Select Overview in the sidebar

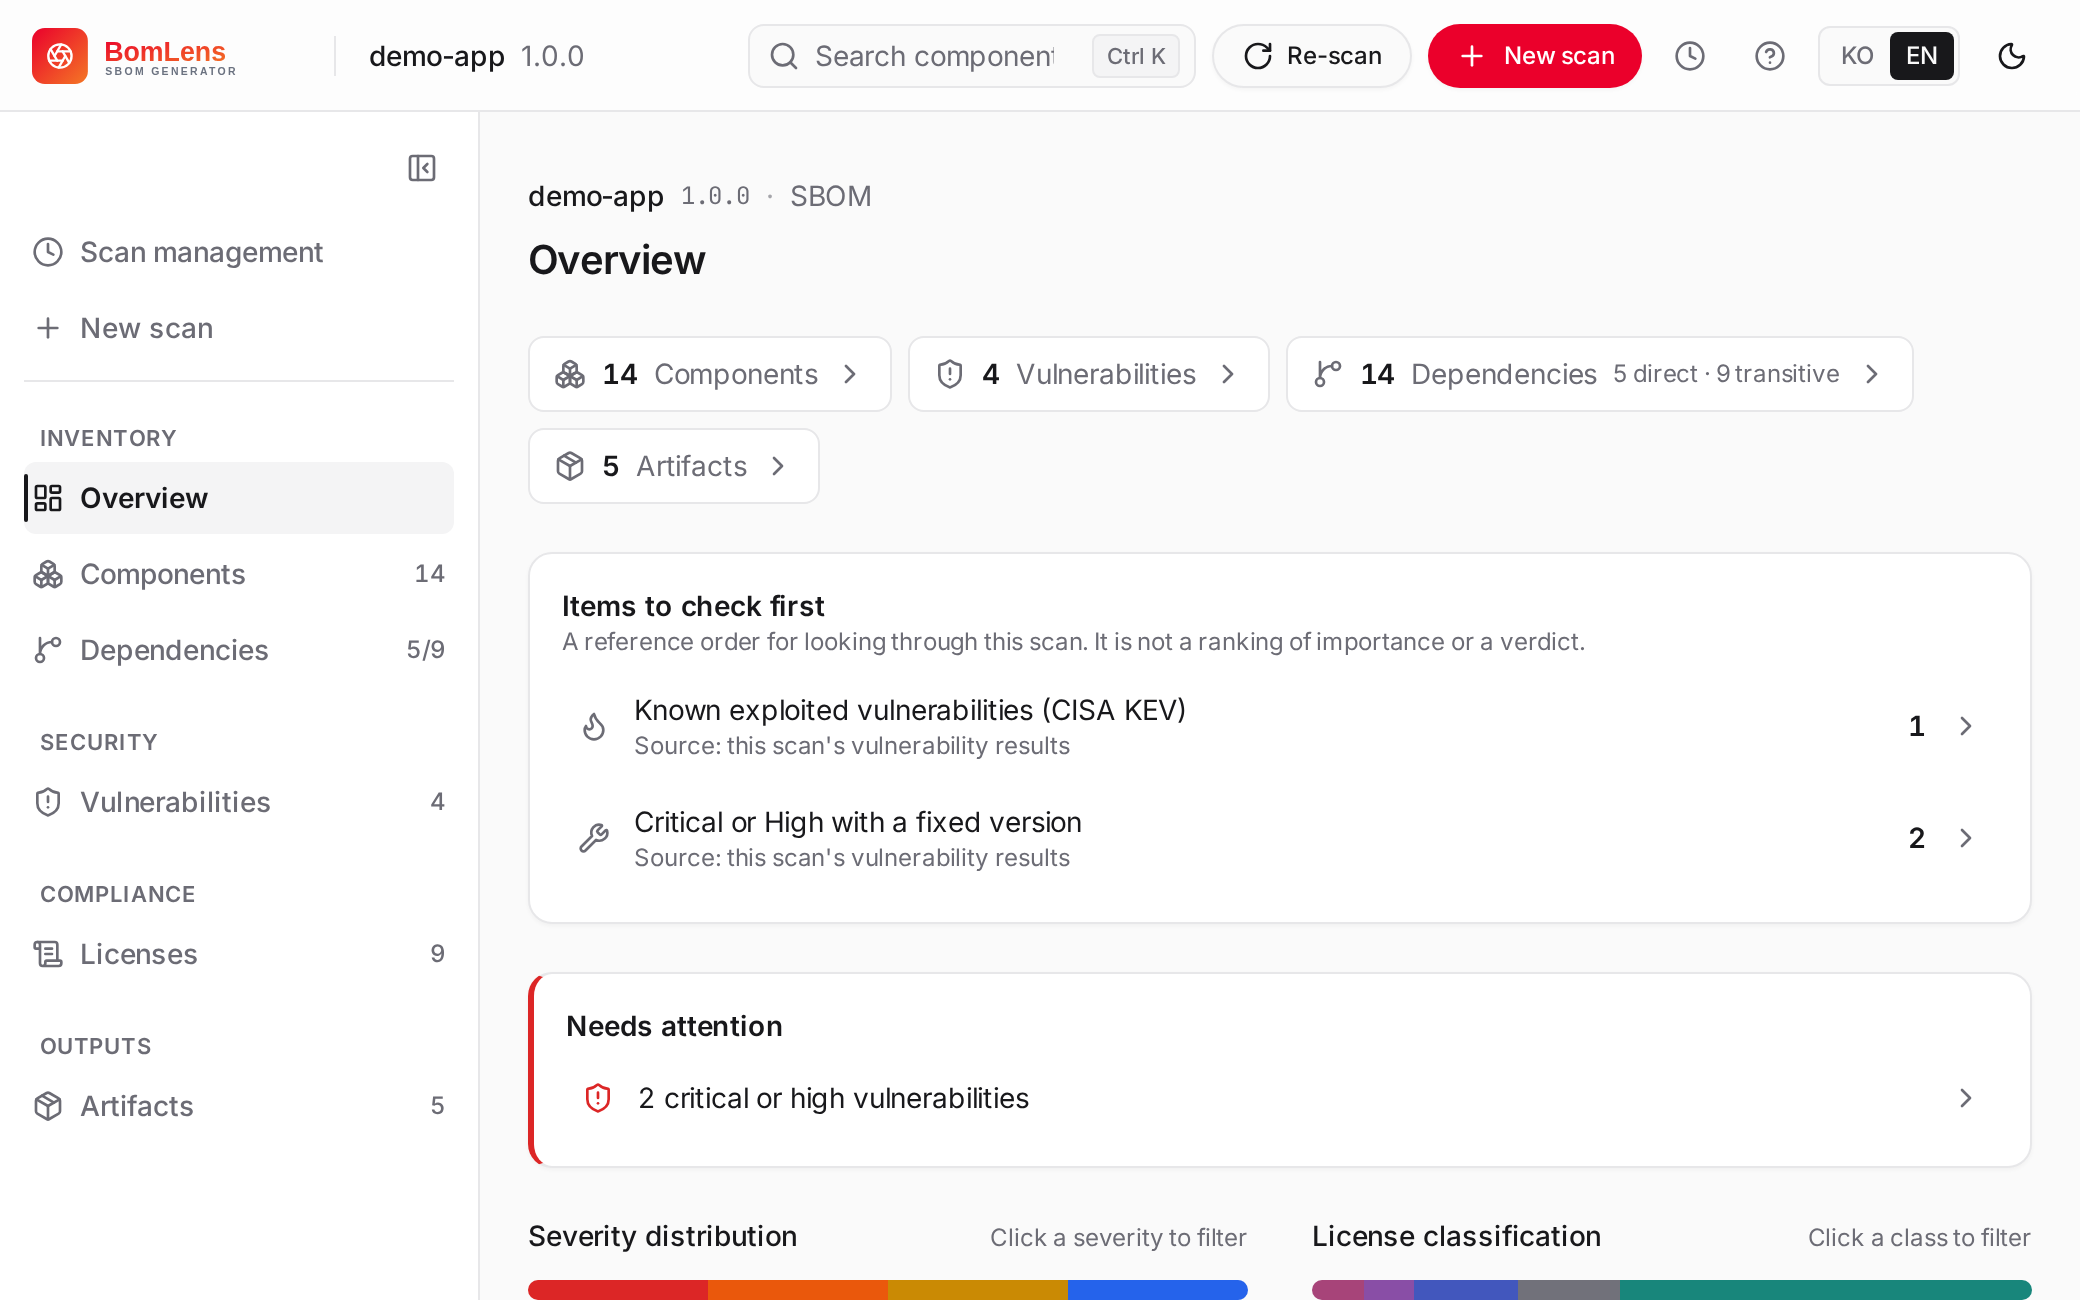pos(239,498)
